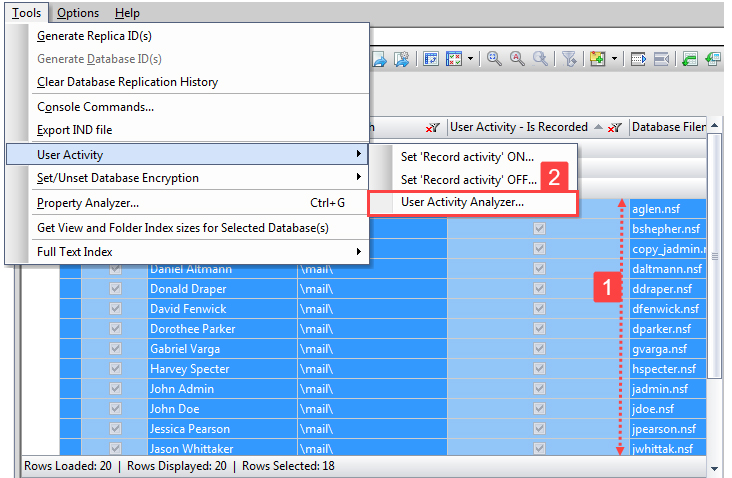Open Console Commands...

click(95, 107)
